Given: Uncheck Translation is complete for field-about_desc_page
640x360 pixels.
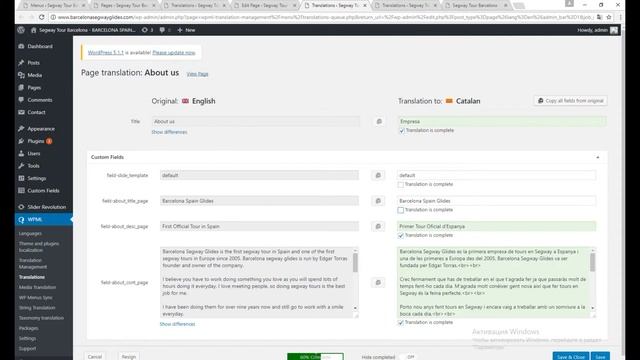Looking at the screenshot, I should pos(401,236).
